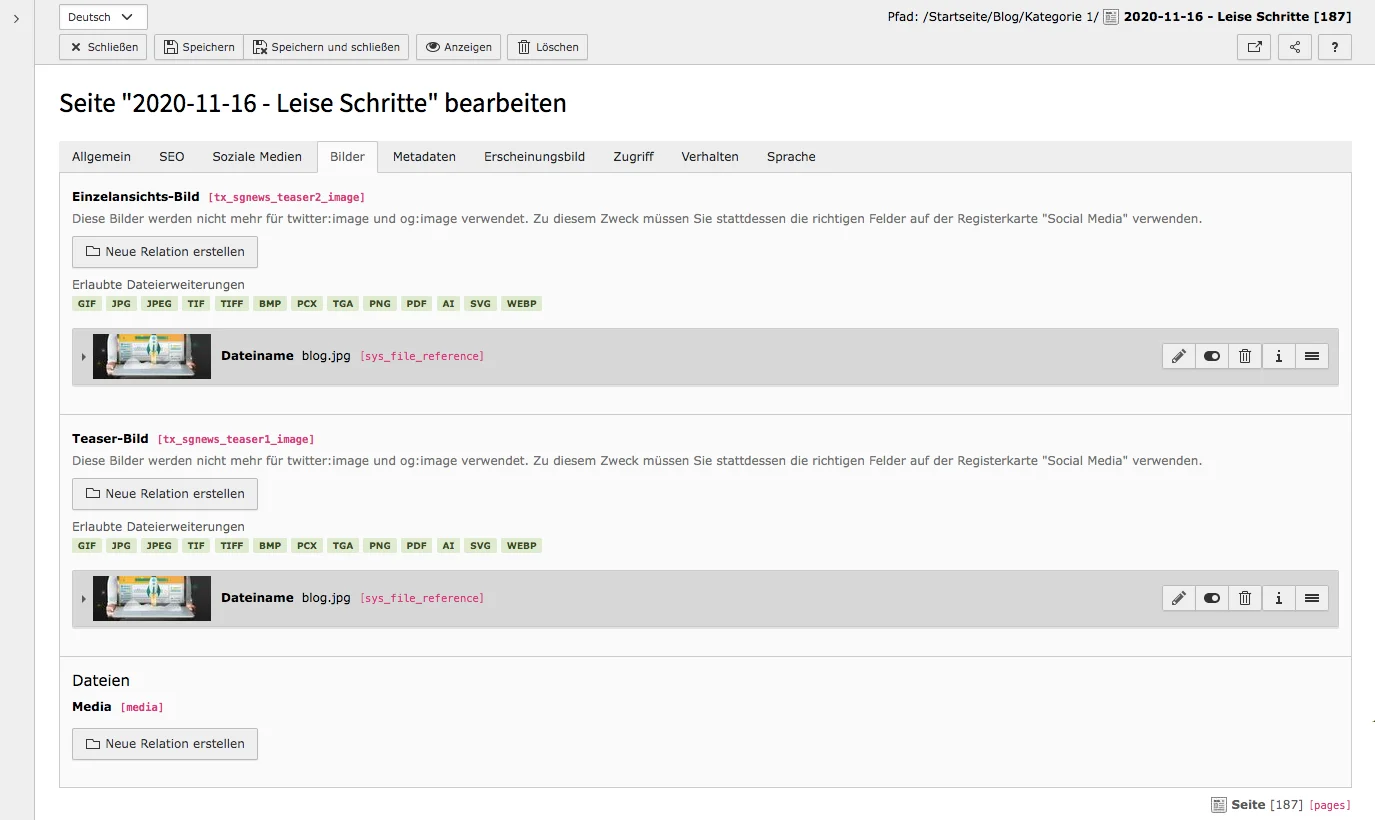Click Speichern und schließen button
The width and height of the screenshot is (1375, 820).
[x=326, y=47]
